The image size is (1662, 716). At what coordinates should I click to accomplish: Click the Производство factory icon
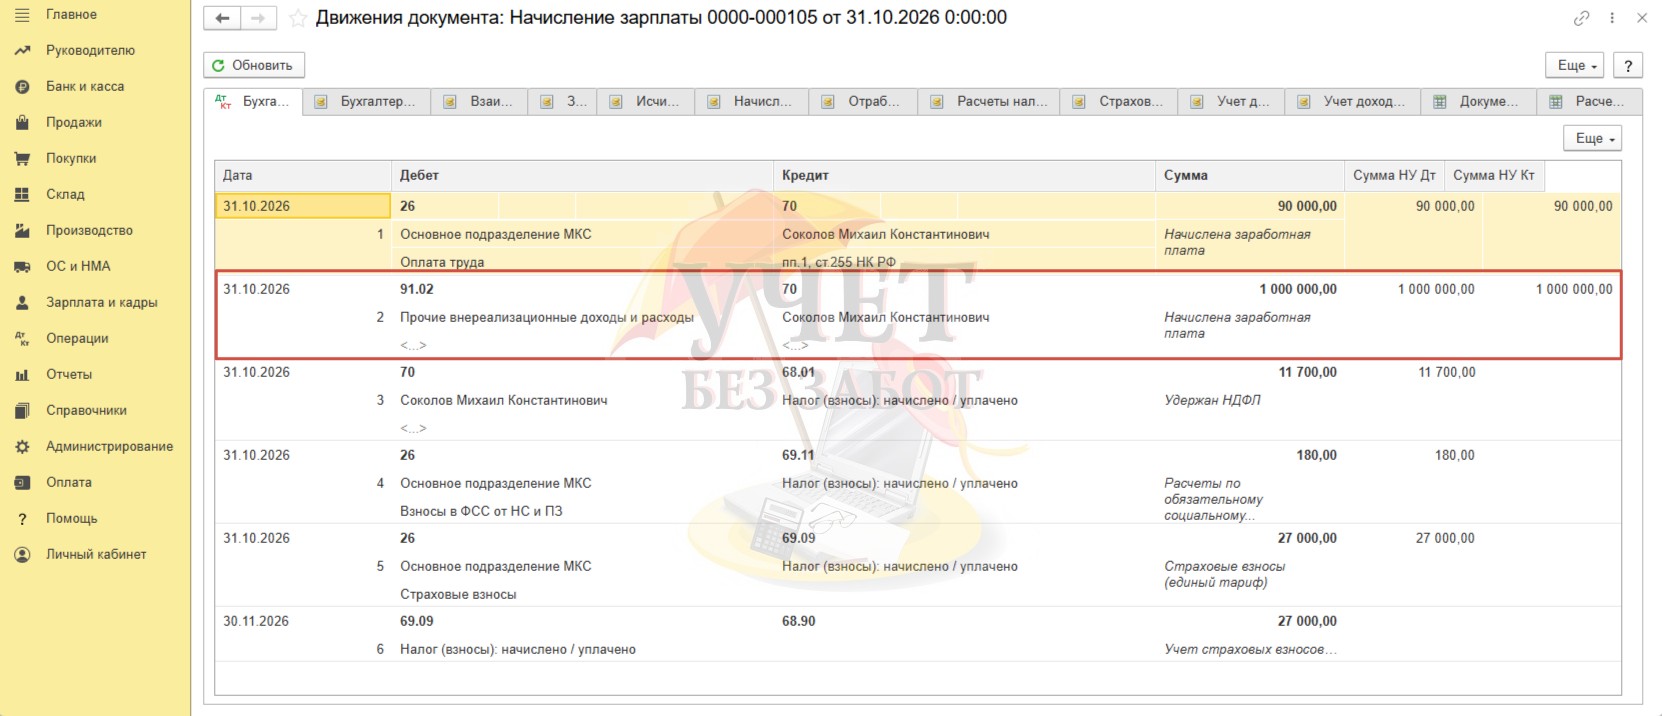pos(22,230)
